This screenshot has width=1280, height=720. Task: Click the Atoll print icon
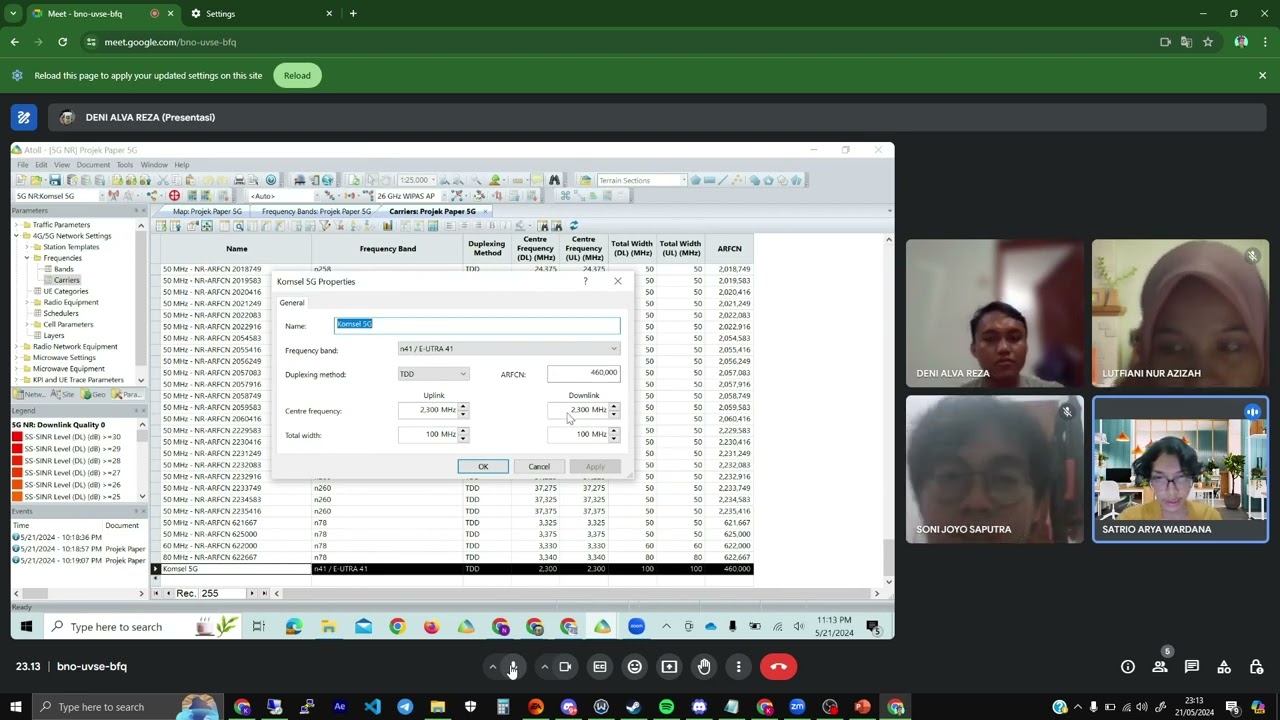239,180
